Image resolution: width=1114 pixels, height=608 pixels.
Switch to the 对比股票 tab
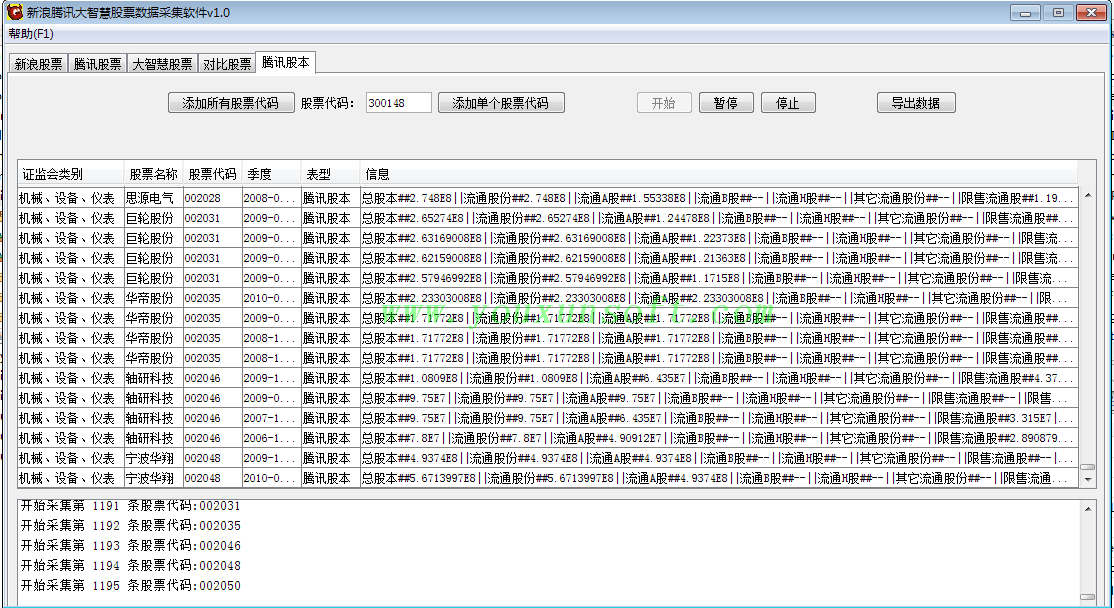pyautogui.click(x=227, y=64)
